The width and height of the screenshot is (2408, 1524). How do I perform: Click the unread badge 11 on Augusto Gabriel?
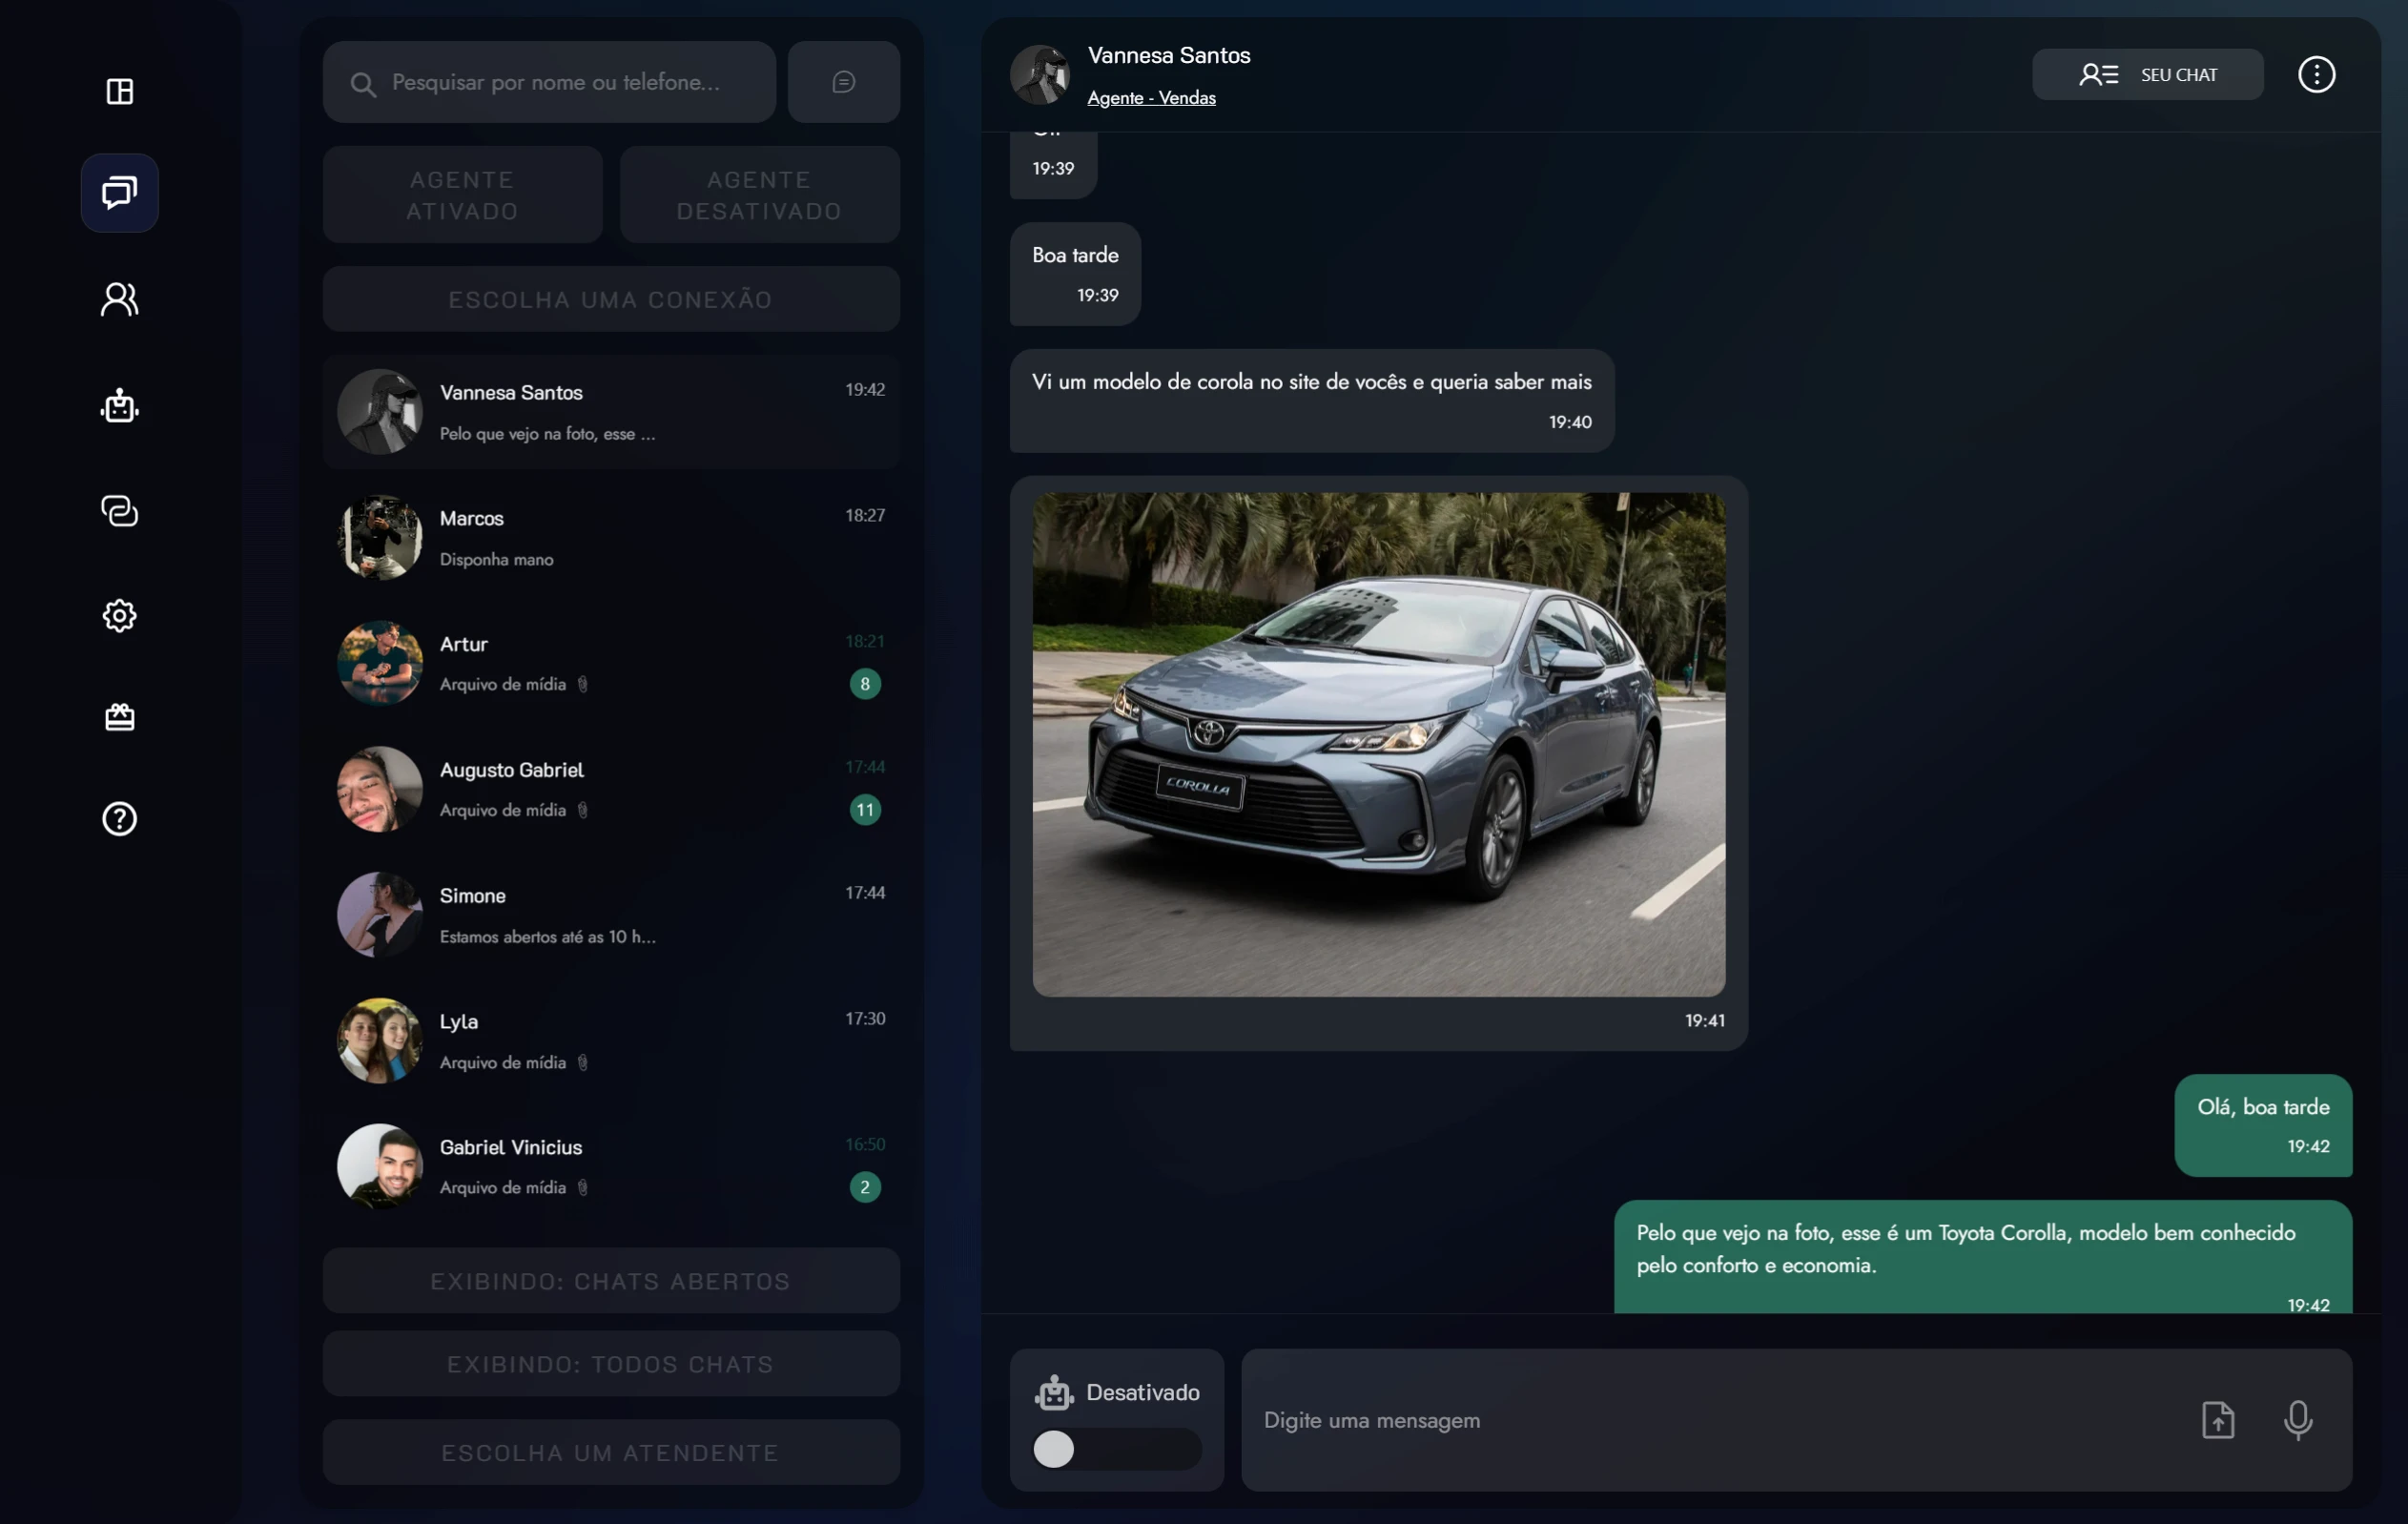[x=865, y=810]
